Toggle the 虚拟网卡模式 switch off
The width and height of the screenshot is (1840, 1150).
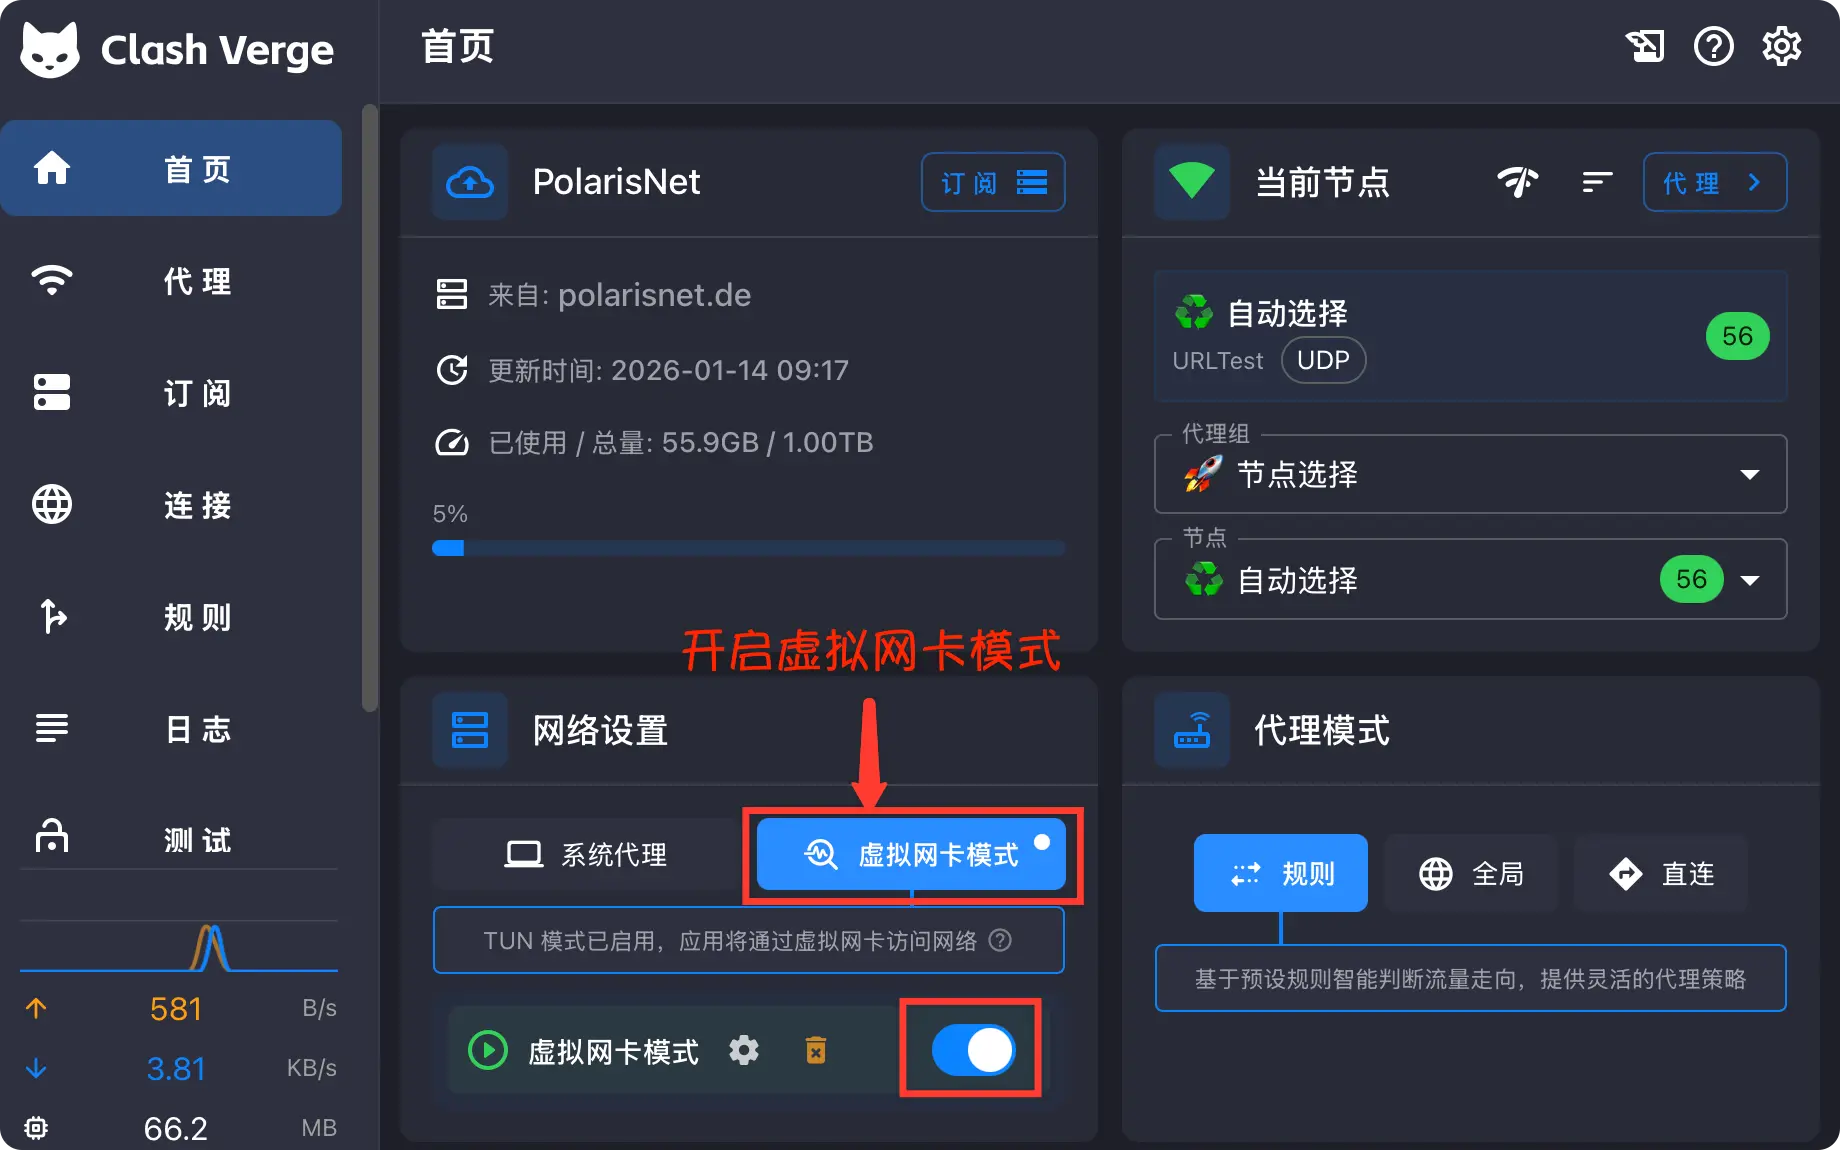(973, 1050)
